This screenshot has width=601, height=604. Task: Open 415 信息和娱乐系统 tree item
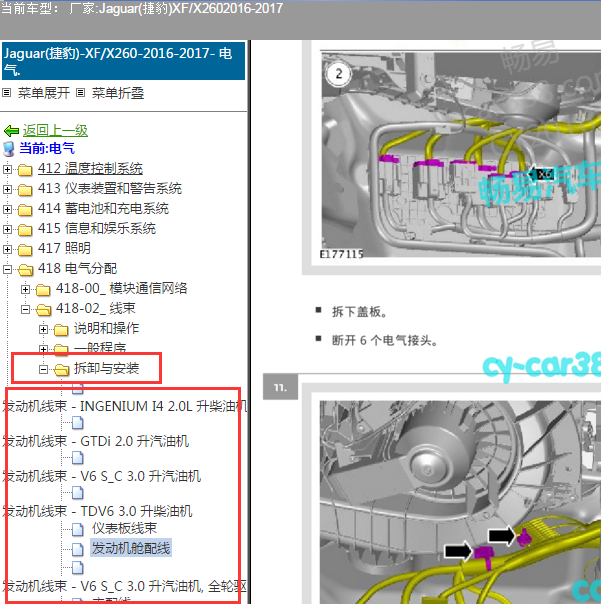tap(97, 229)
